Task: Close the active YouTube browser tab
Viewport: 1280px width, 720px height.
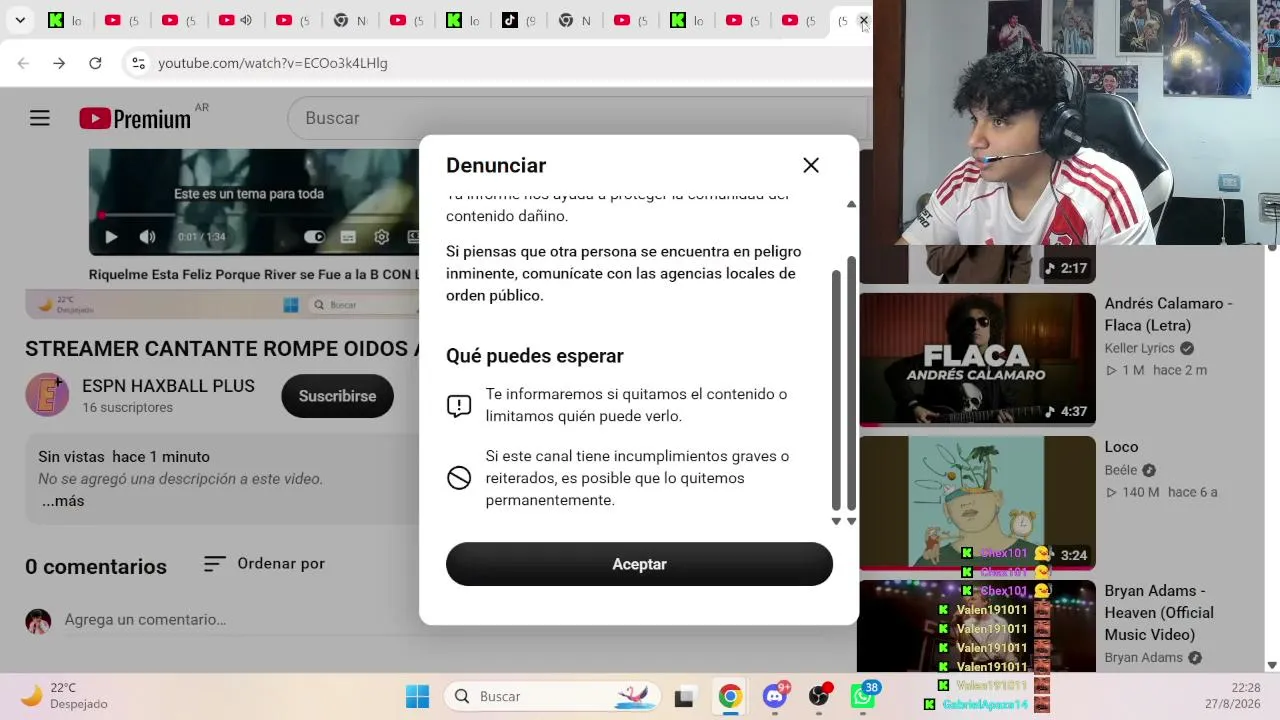Action: point(864,20)
